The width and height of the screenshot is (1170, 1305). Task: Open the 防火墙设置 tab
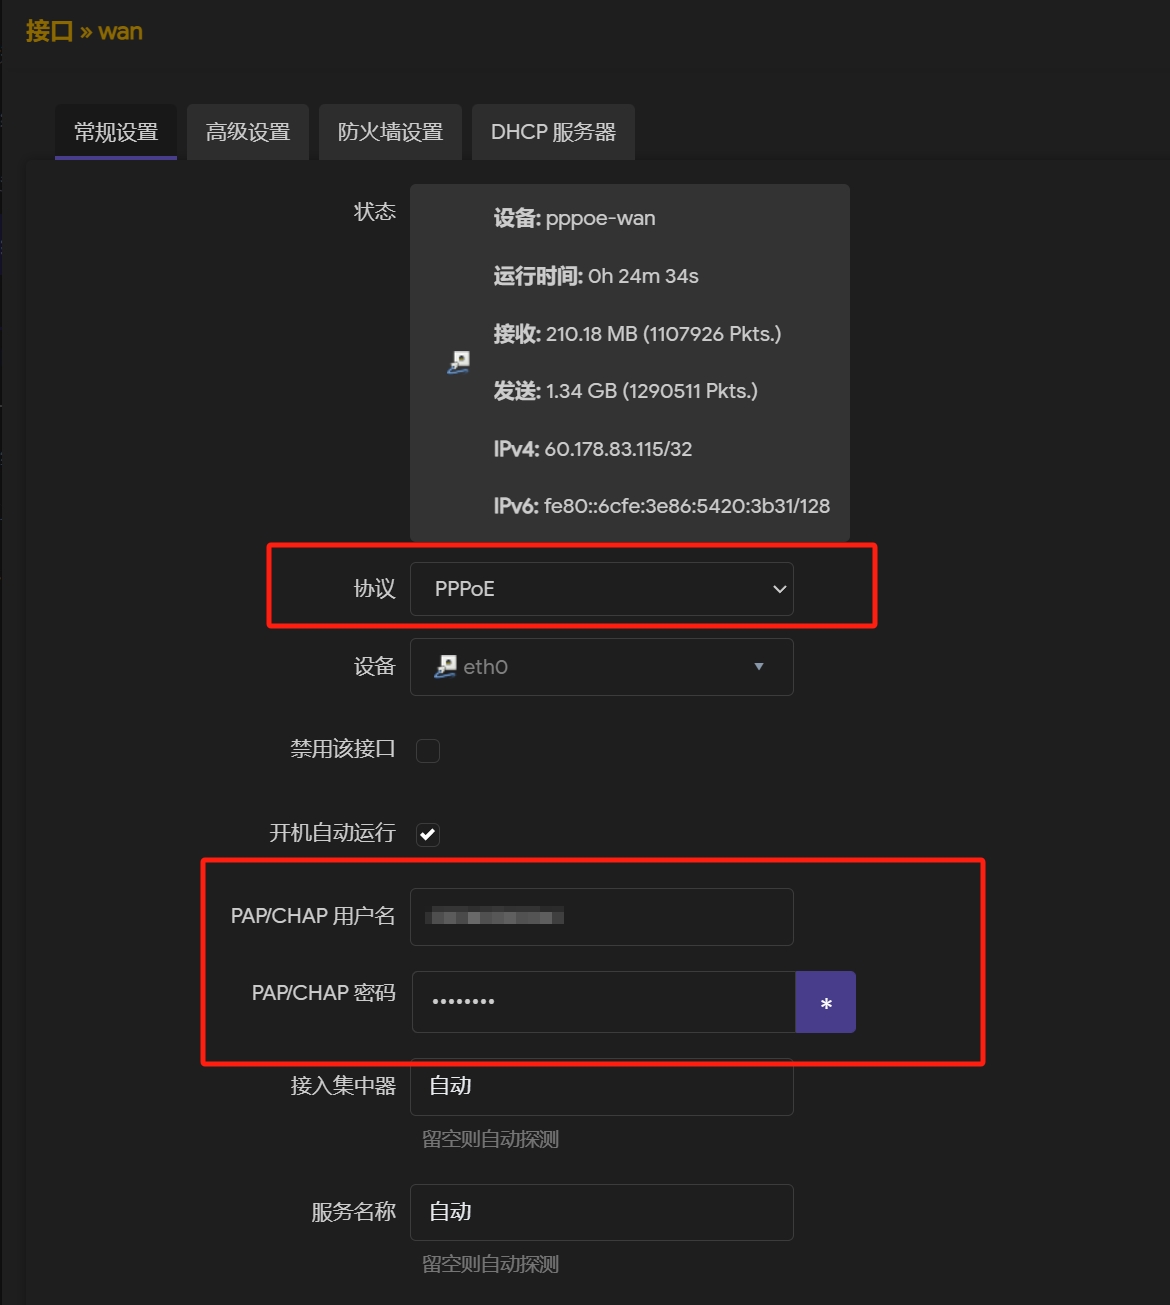[390, 132]
